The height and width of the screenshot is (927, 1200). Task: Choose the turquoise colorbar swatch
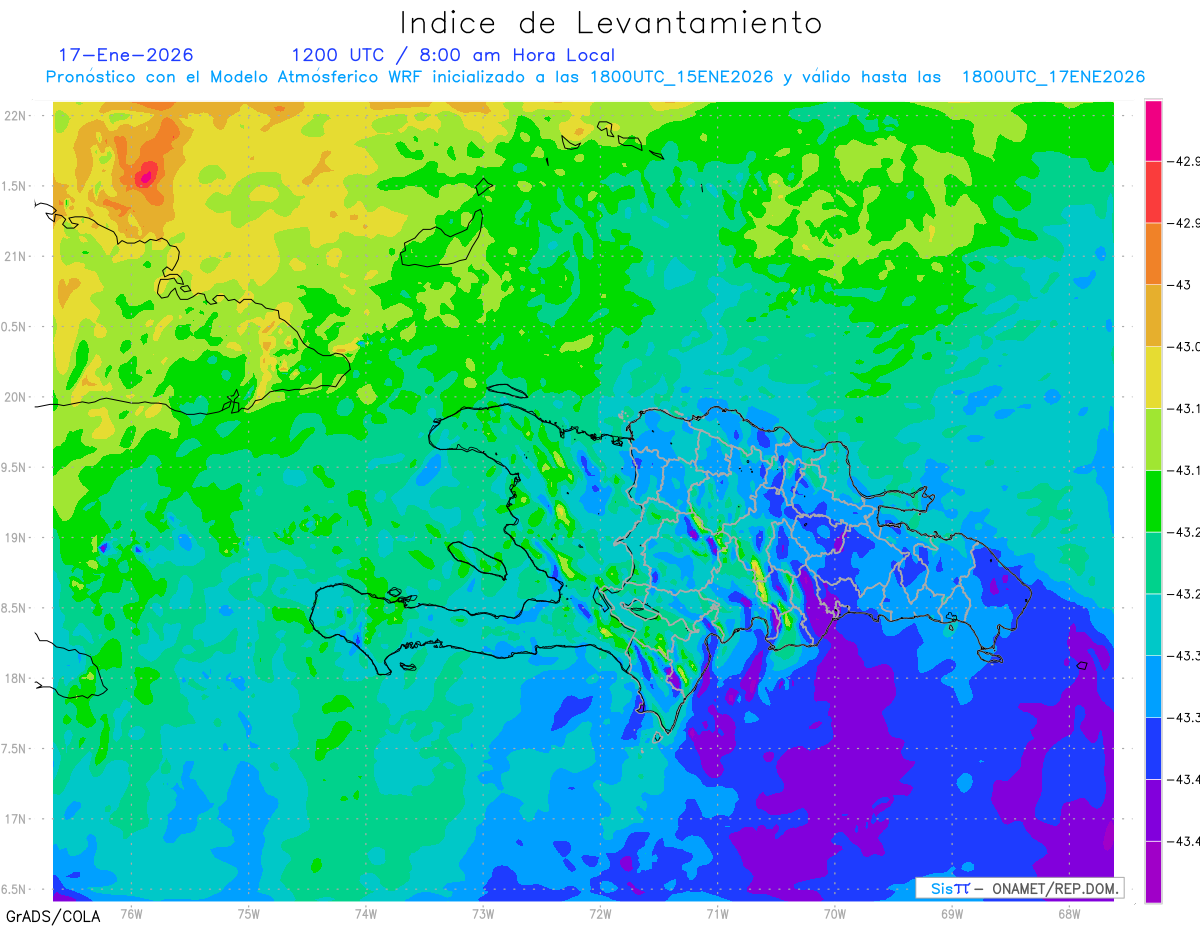click(1153, 626)
